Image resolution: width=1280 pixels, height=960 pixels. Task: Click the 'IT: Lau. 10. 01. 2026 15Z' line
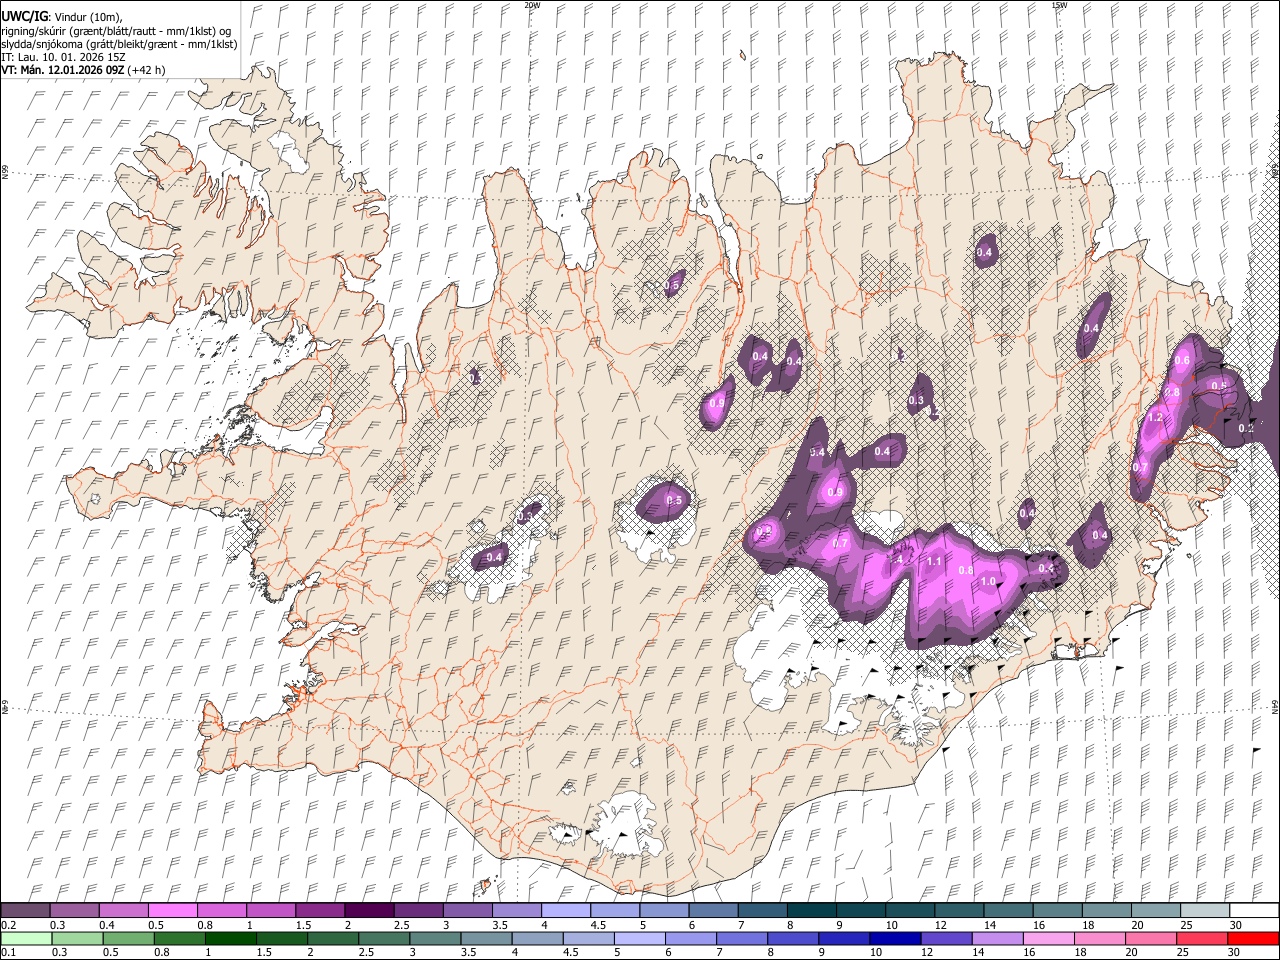tap(63, 57)
